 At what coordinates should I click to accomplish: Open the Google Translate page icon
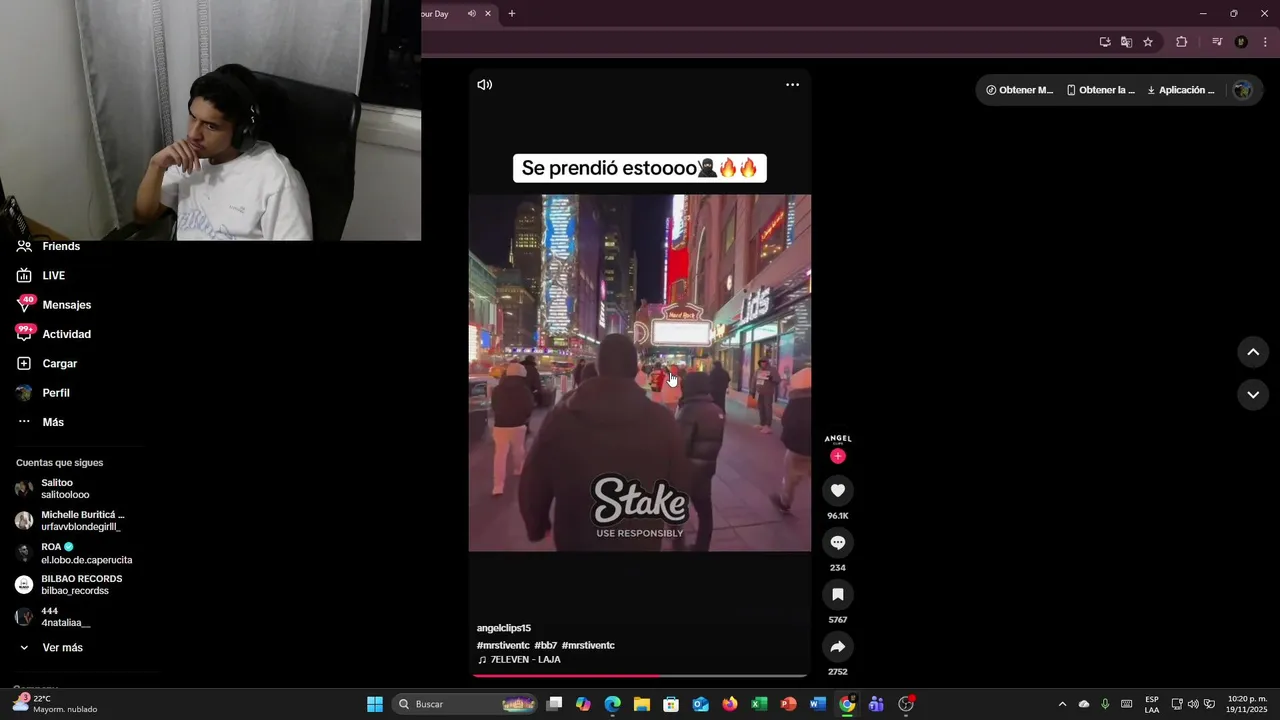tap(1126, 42)
